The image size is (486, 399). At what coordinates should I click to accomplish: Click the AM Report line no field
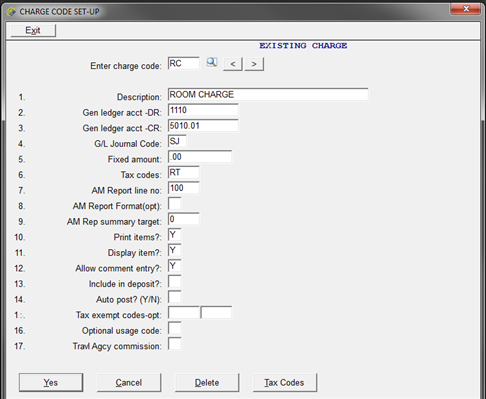pyautogui.click(x=184, y=188)
